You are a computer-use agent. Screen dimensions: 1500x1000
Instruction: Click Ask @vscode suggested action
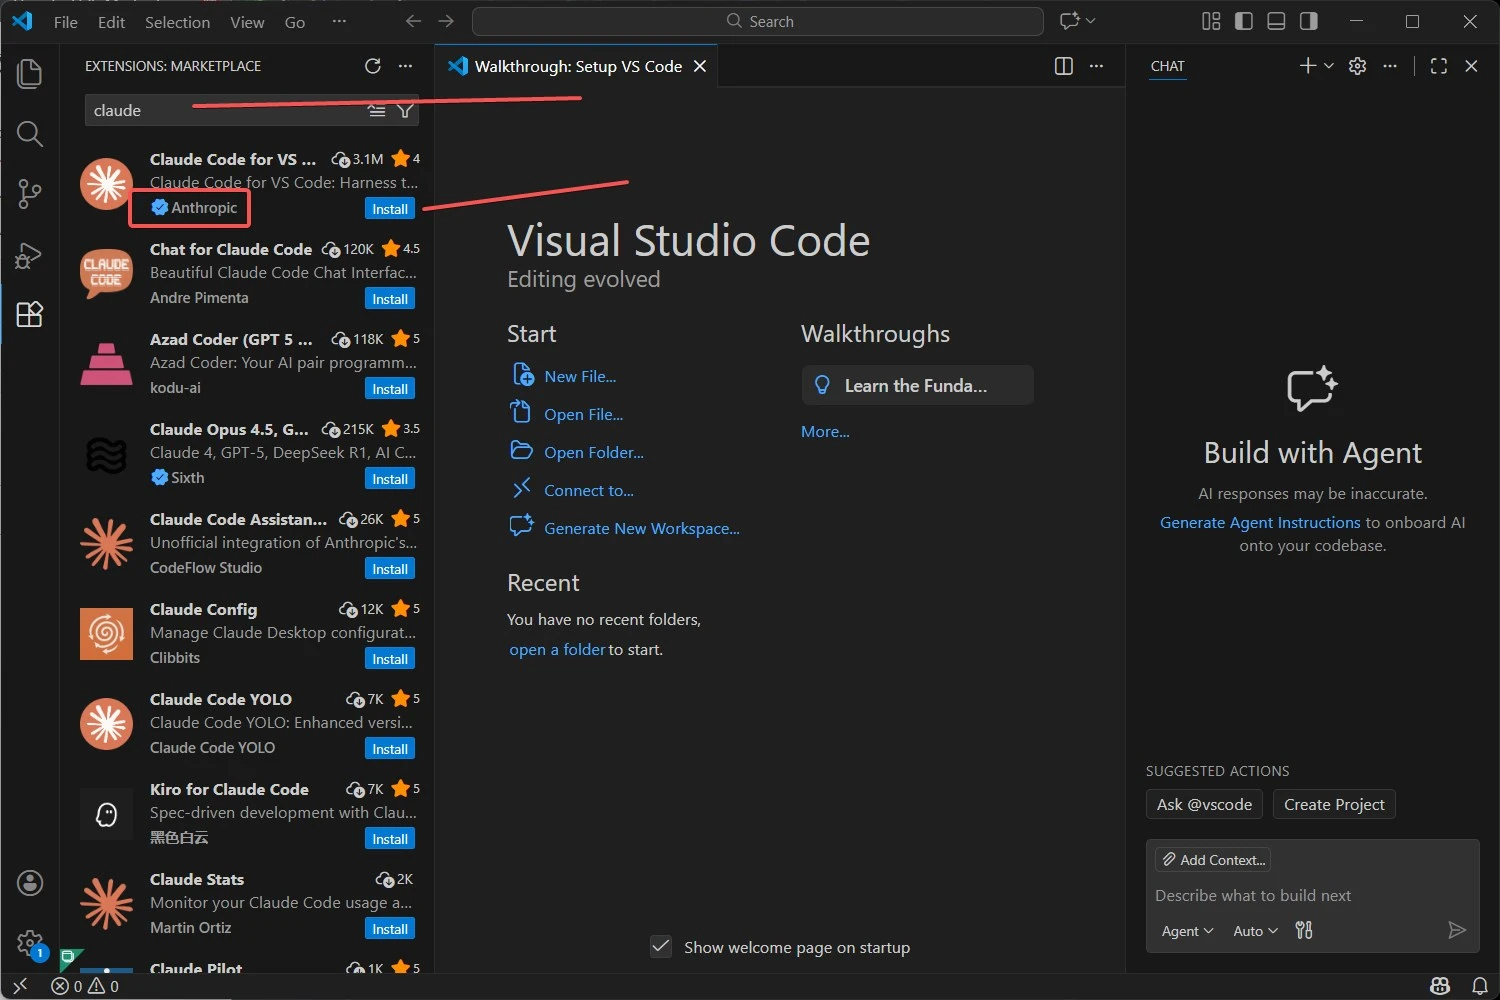(x=1204, y=805)
